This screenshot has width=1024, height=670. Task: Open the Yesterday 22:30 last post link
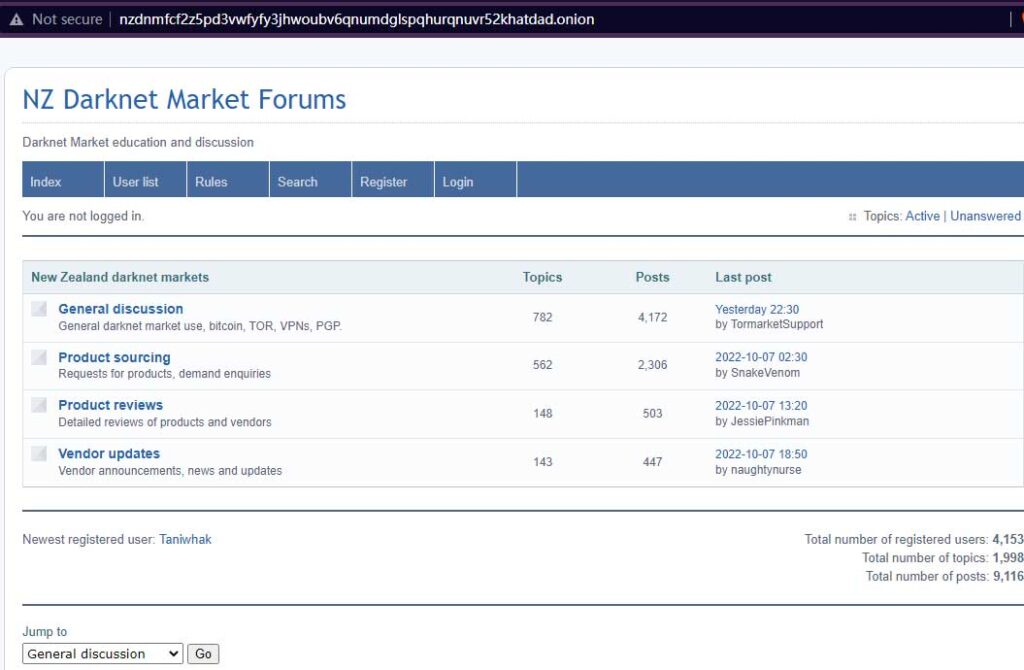tap(757, 309)
